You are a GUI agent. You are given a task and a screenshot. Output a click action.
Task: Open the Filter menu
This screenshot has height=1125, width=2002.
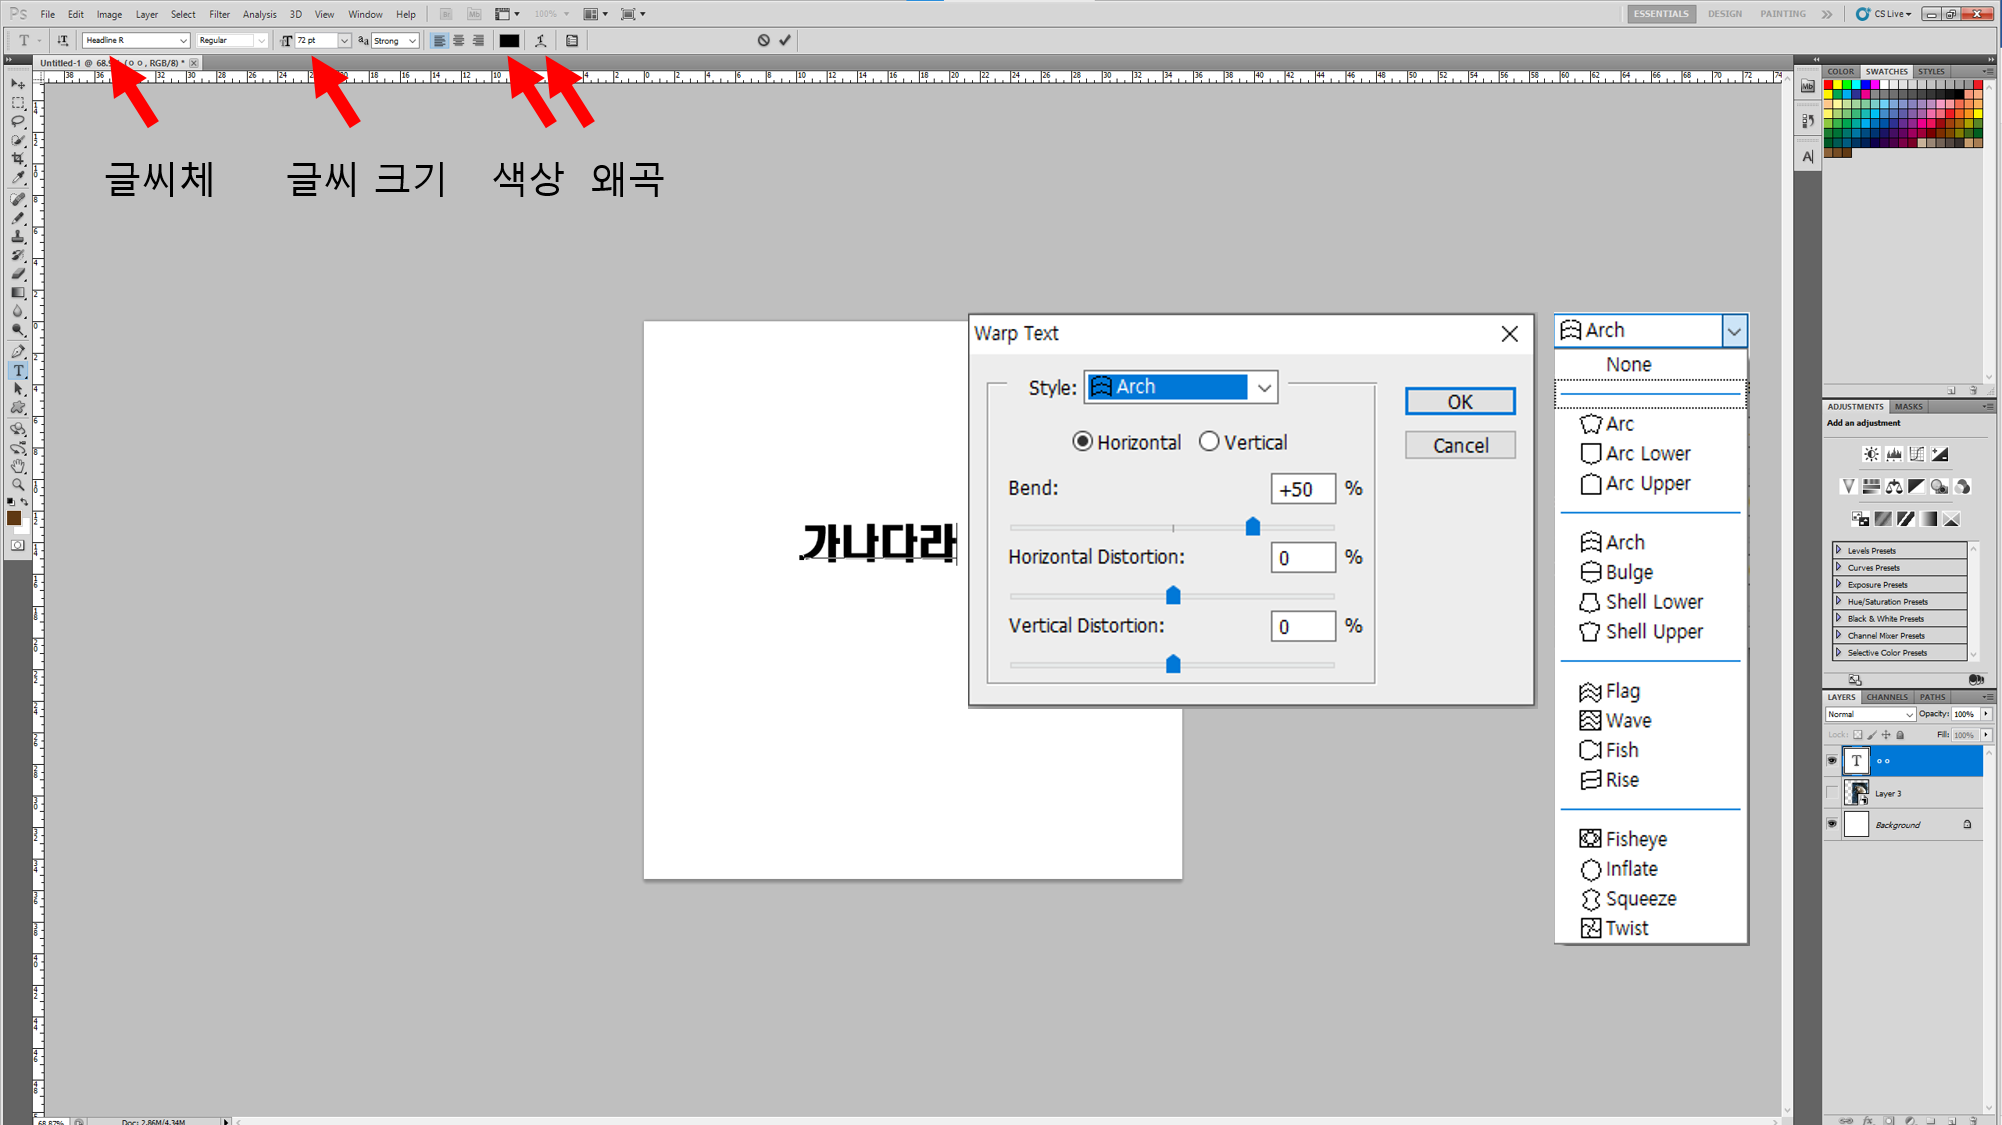(219, 14)
